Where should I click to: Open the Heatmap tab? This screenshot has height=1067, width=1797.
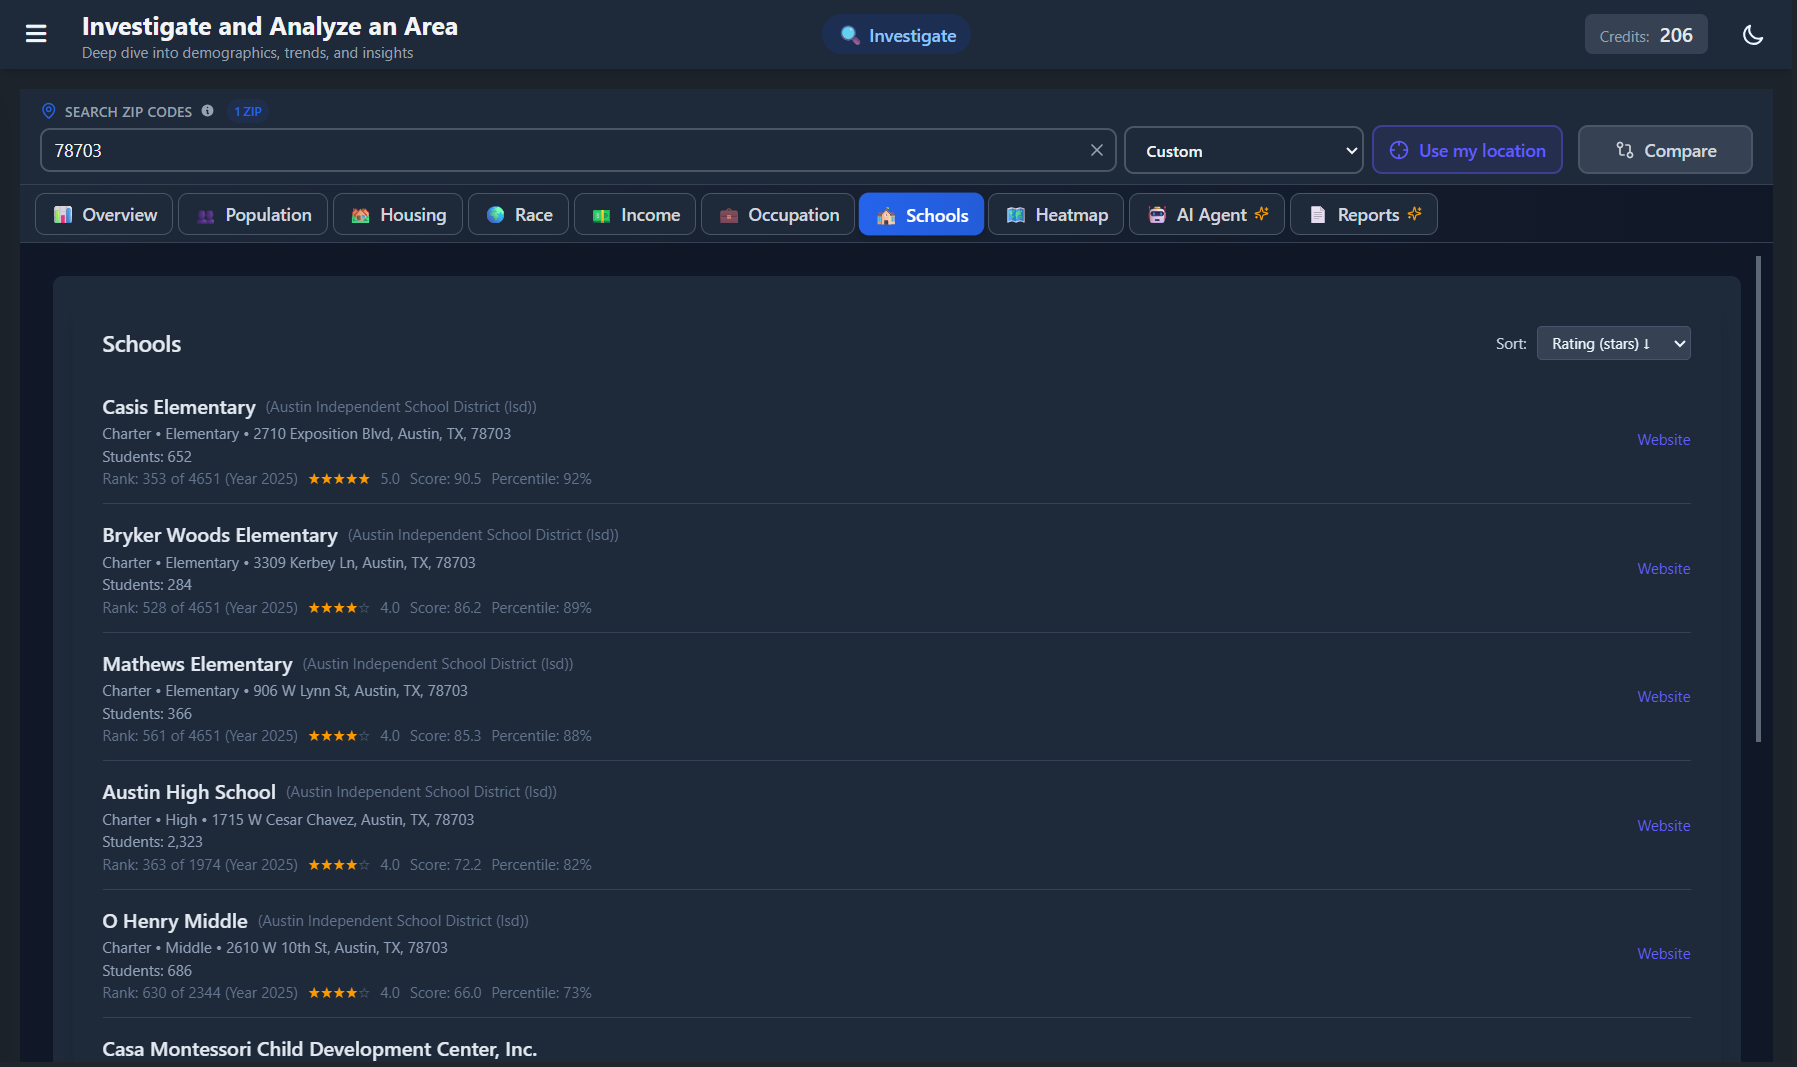(x=1056, y=215)
